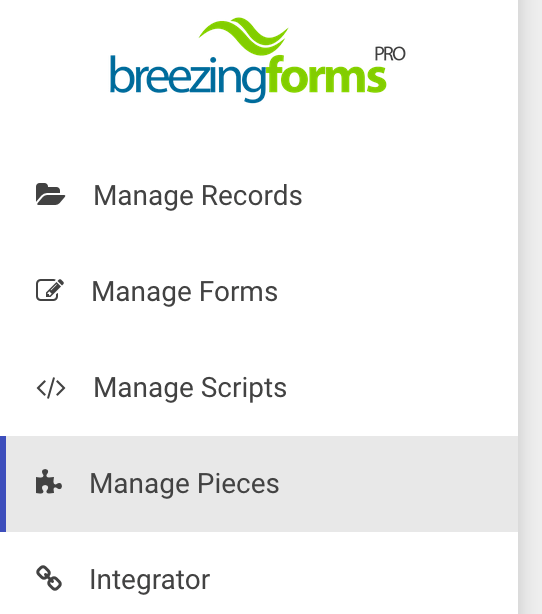This screenshot has width=542, height=614.
Task: Click the vertical scrollbar track at the right edge
Action: (x=530, y=307)
